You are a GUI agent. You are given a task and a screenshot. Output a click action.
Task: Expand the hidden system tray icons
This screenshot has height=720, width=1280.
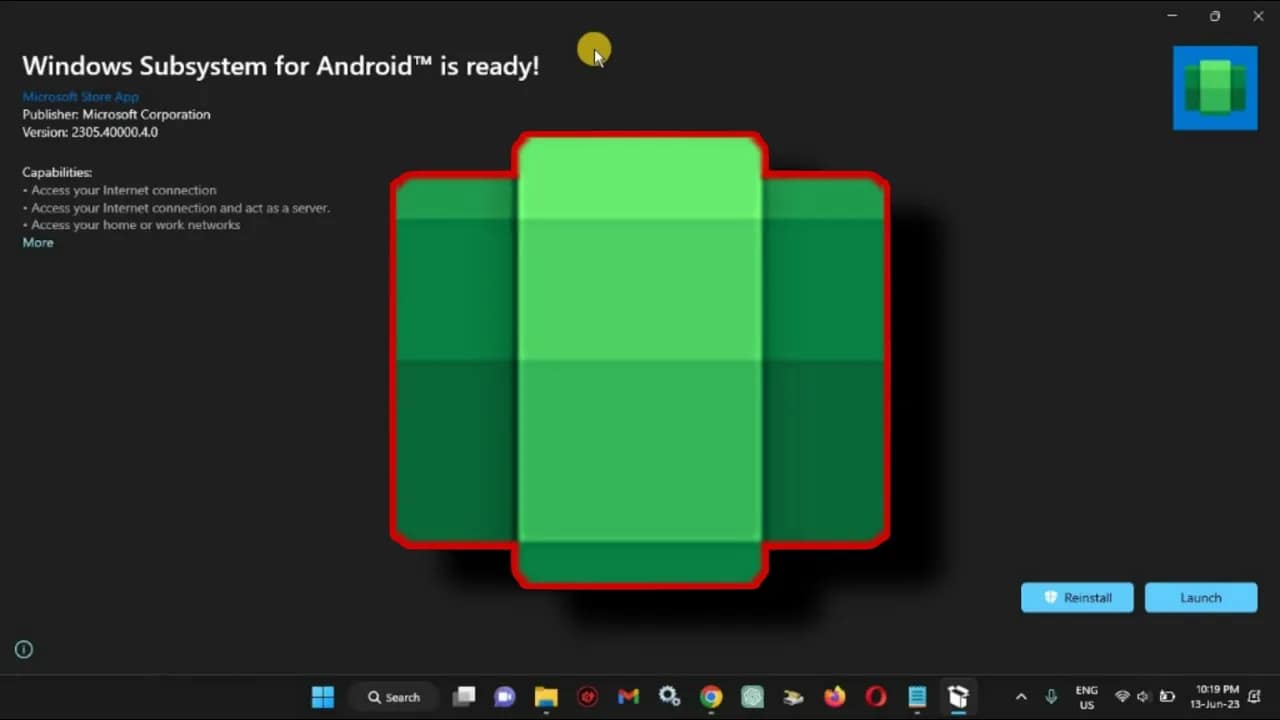[1021, 696]
